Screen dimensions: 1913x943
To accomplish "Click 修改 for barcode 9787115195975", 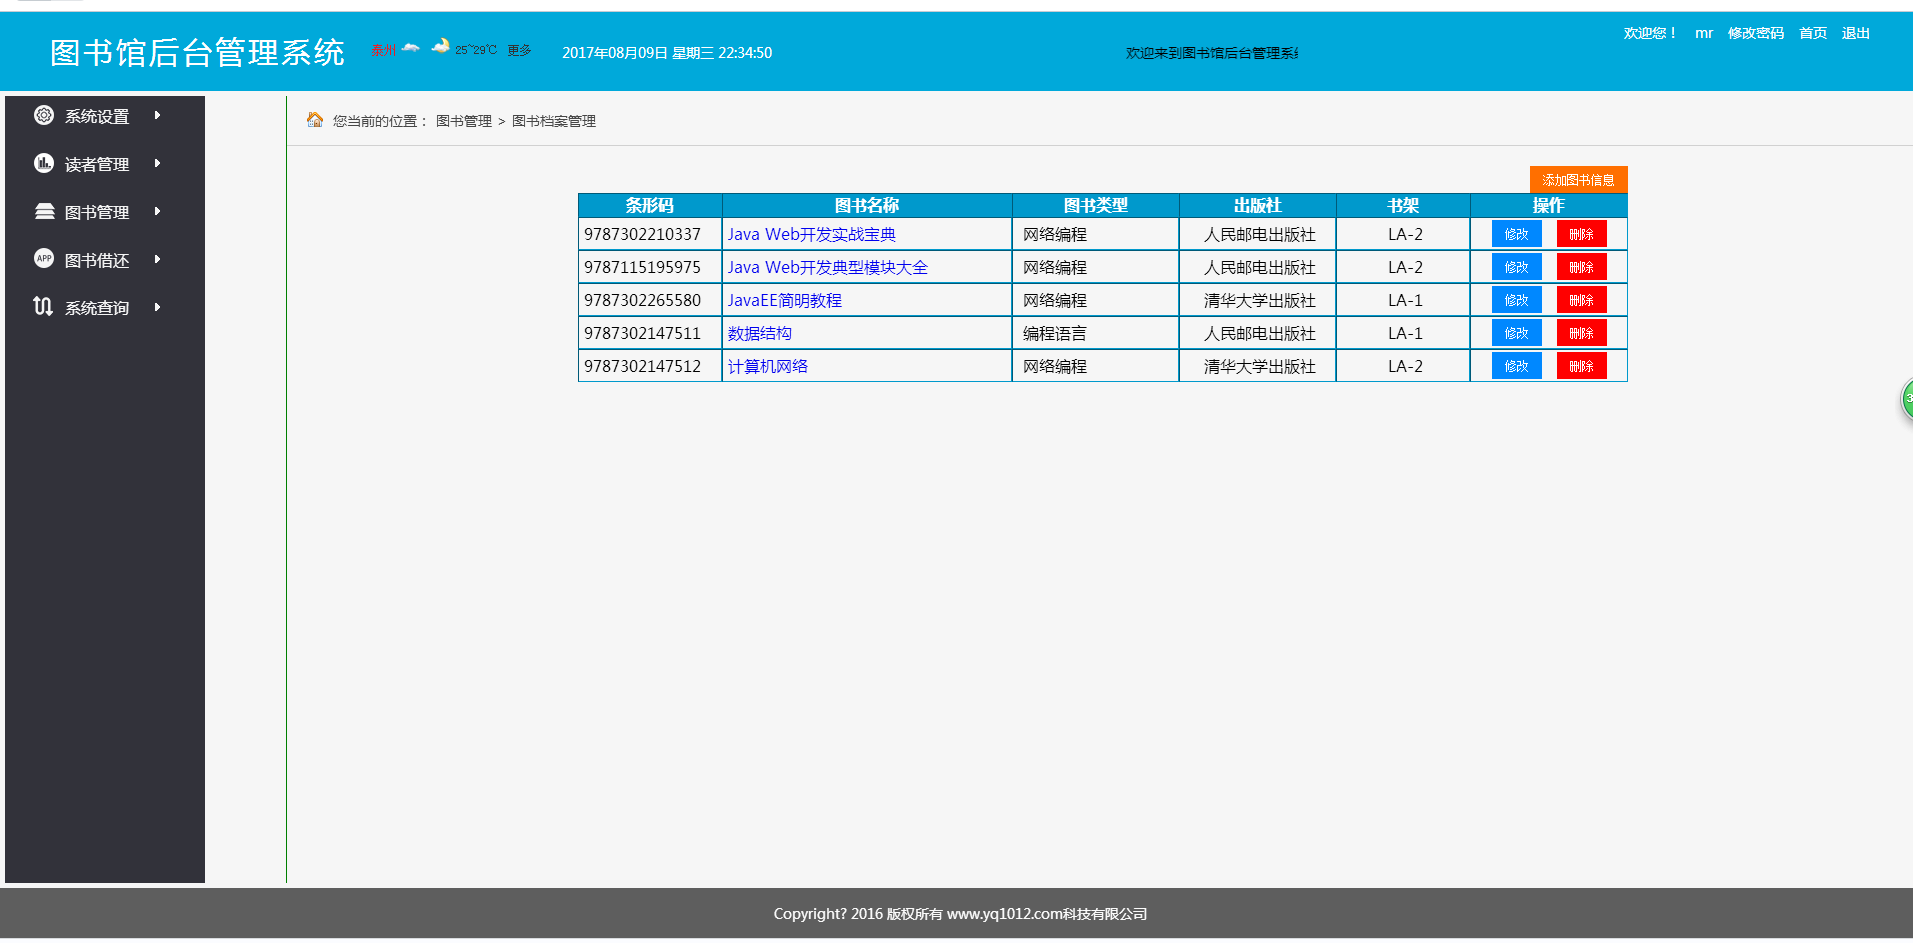I will pyautogui.click(x=1516, y=267).
